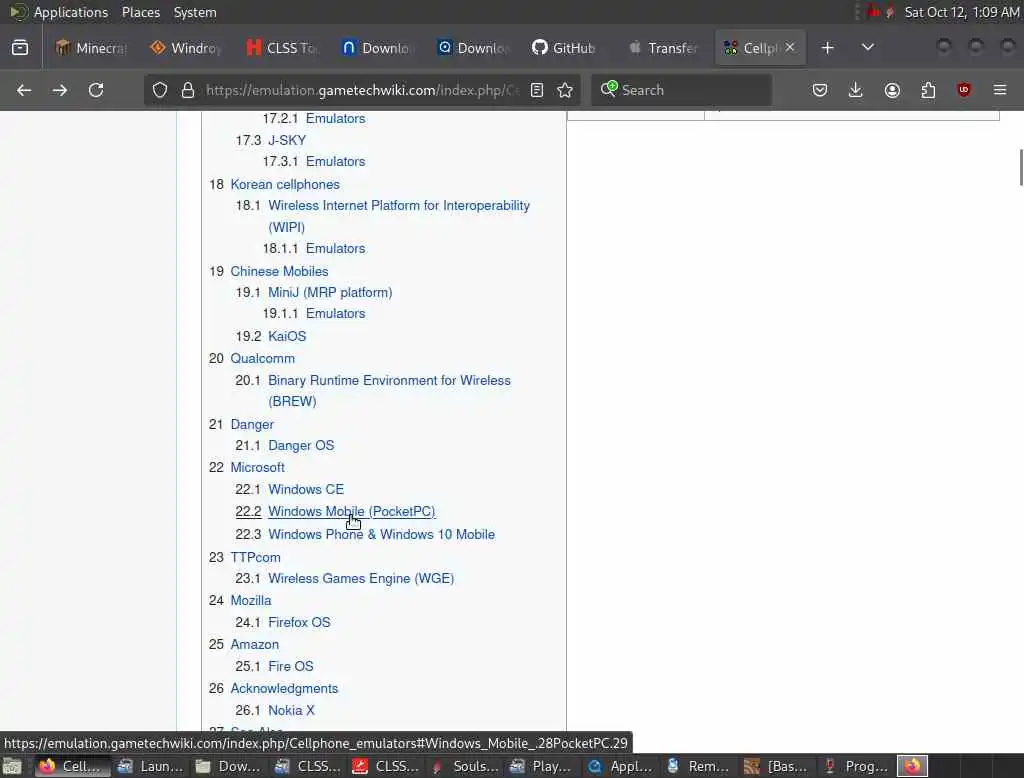Open Windows Mobile (PocketPC) link
This screenshot has width=1024, height=778.
(351, 511)
